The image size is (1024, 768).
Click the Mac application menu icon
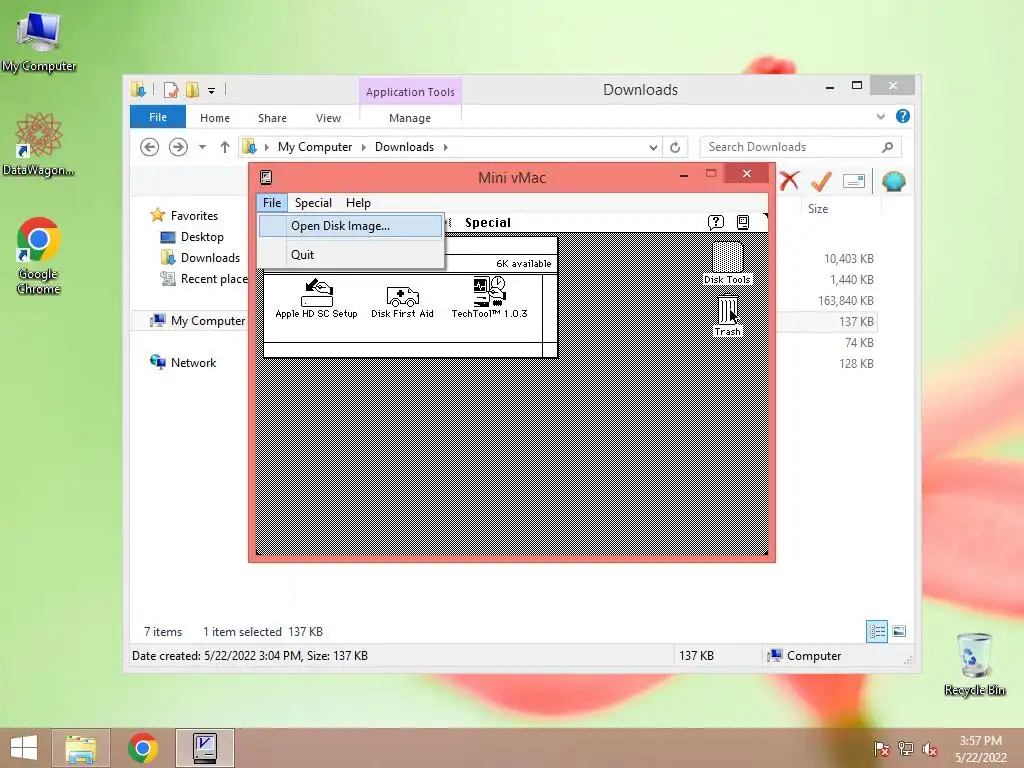click(743, 223)
